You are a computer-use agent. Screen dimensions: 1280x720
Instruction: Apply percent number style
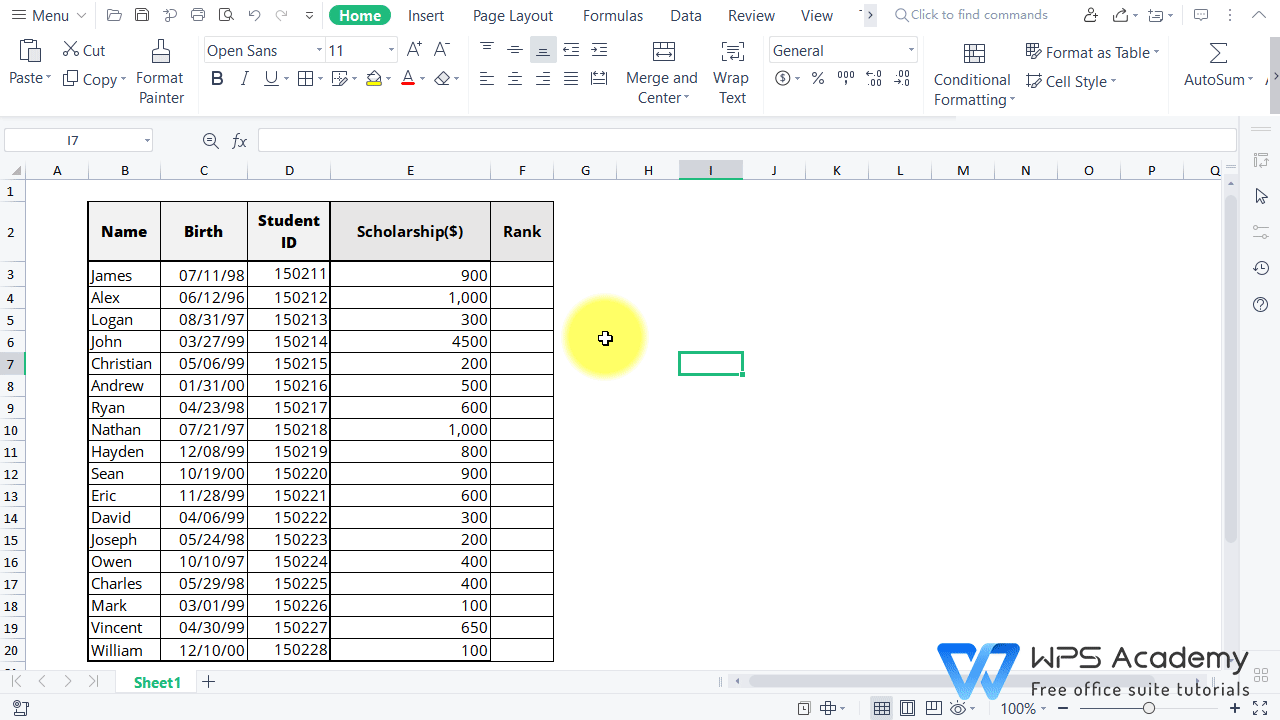[x=817, y=79]
